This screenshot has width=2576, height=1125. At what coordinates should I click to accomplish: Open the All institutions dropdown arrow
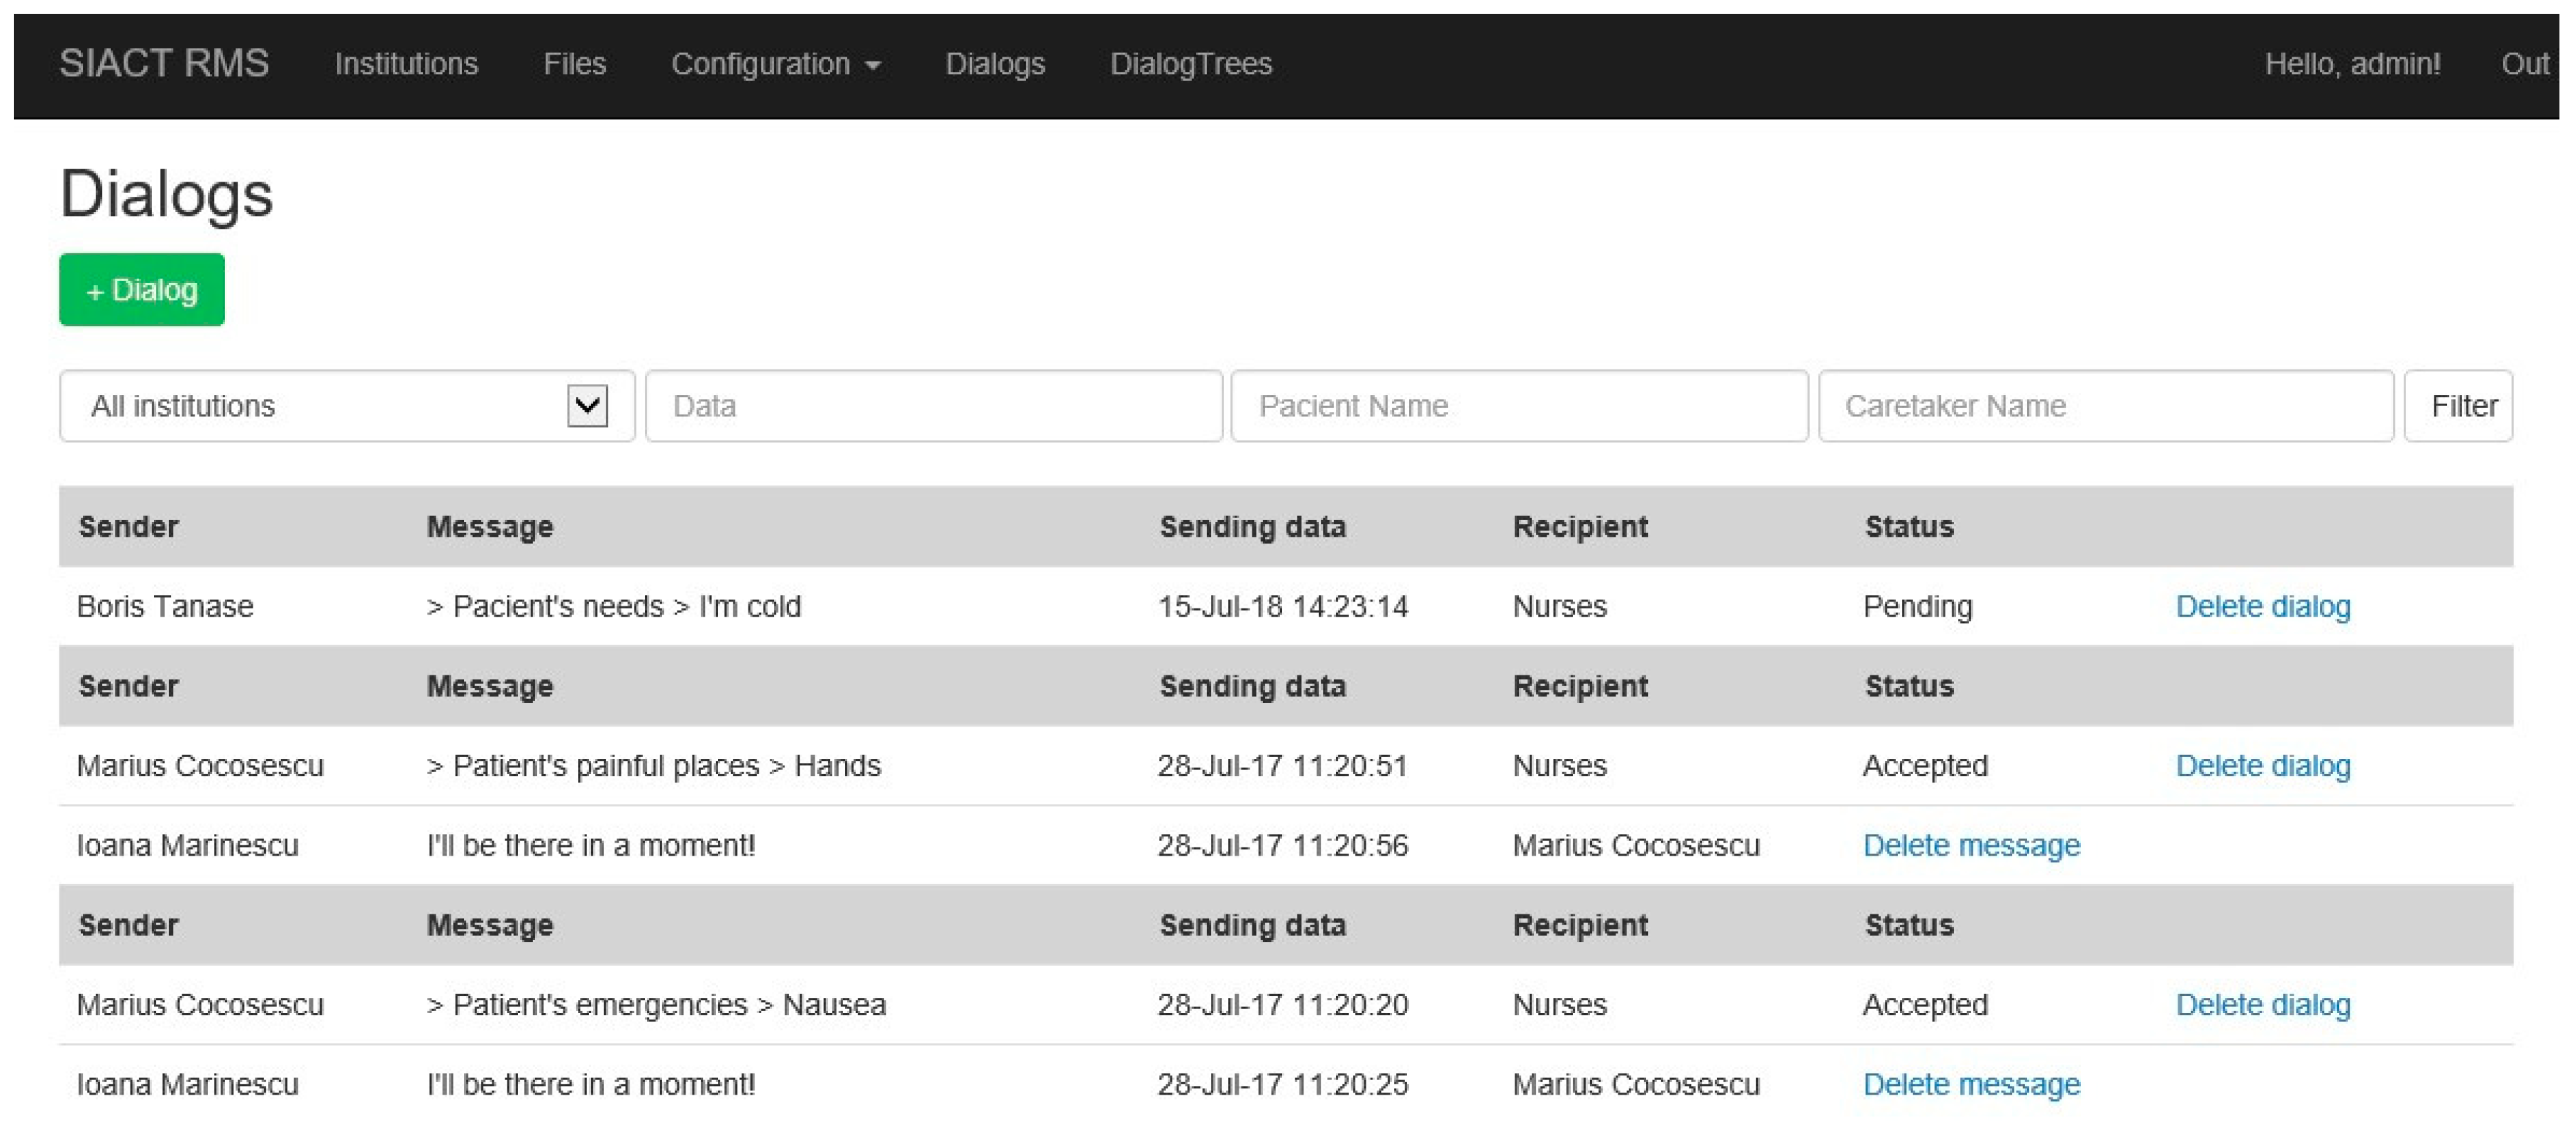[587, 405]
